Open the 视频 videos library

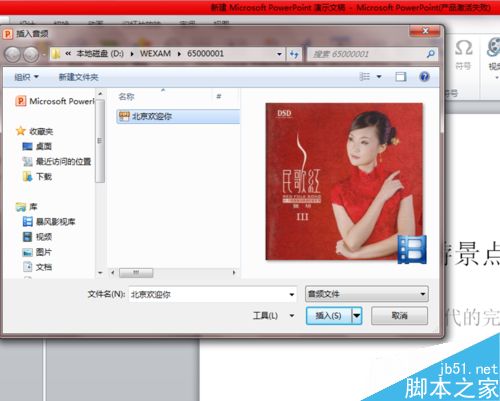coord(37,237)
